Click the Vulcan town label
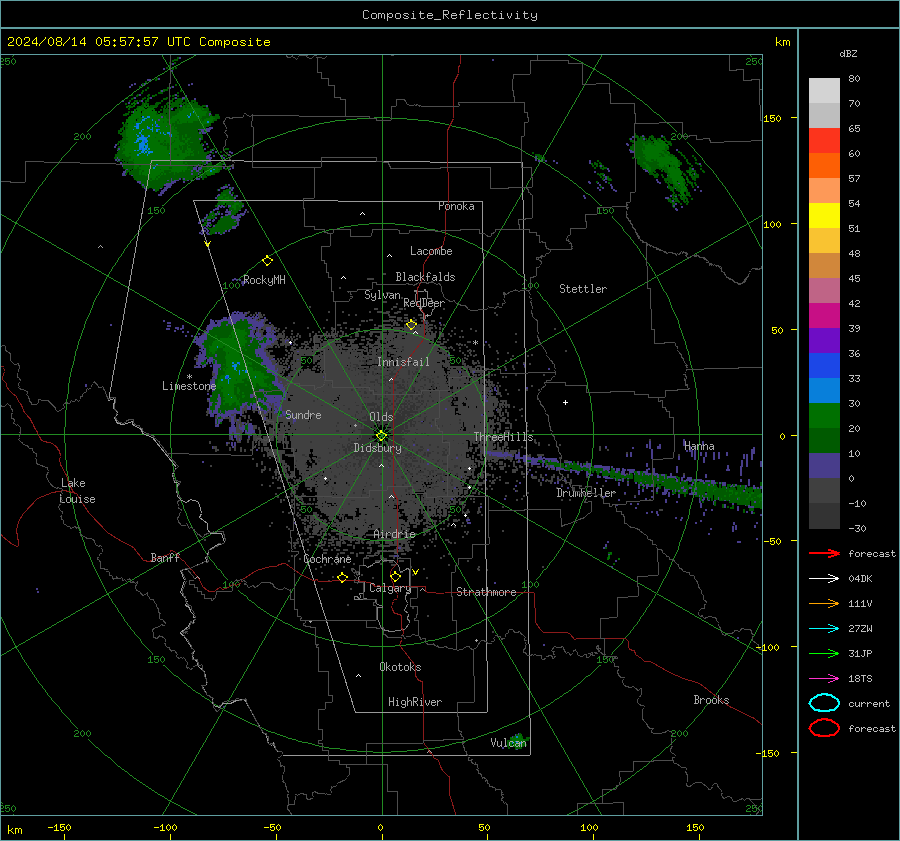Image resolution: width=900 pixels, height=841 pixels. (508, 743)
